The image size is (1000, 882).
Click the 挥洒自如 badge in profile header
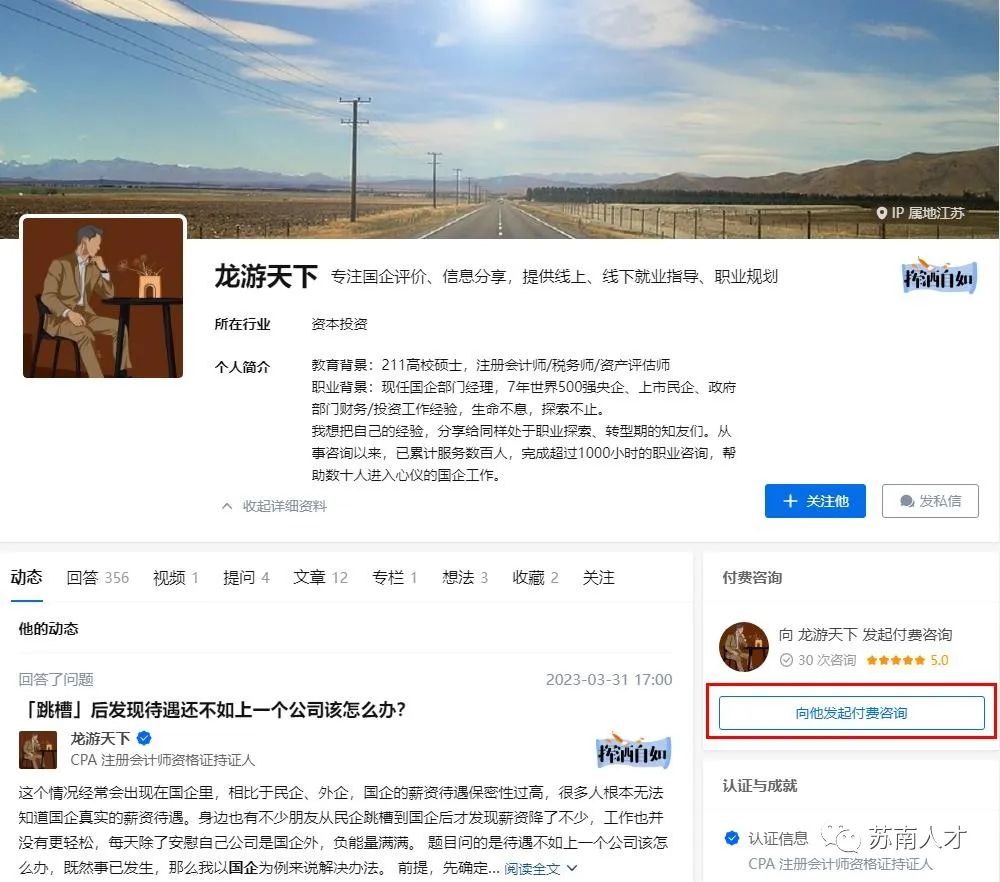coord(939,277)
